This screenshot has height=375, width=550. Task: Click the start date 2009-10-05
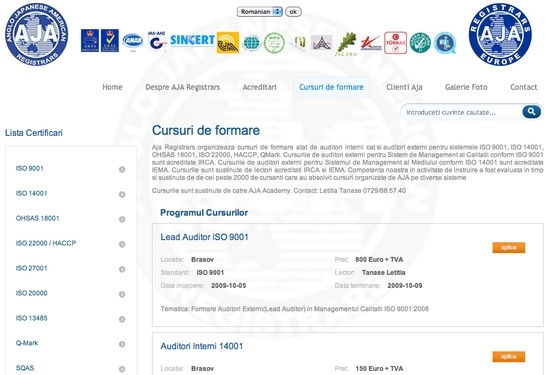228,286
